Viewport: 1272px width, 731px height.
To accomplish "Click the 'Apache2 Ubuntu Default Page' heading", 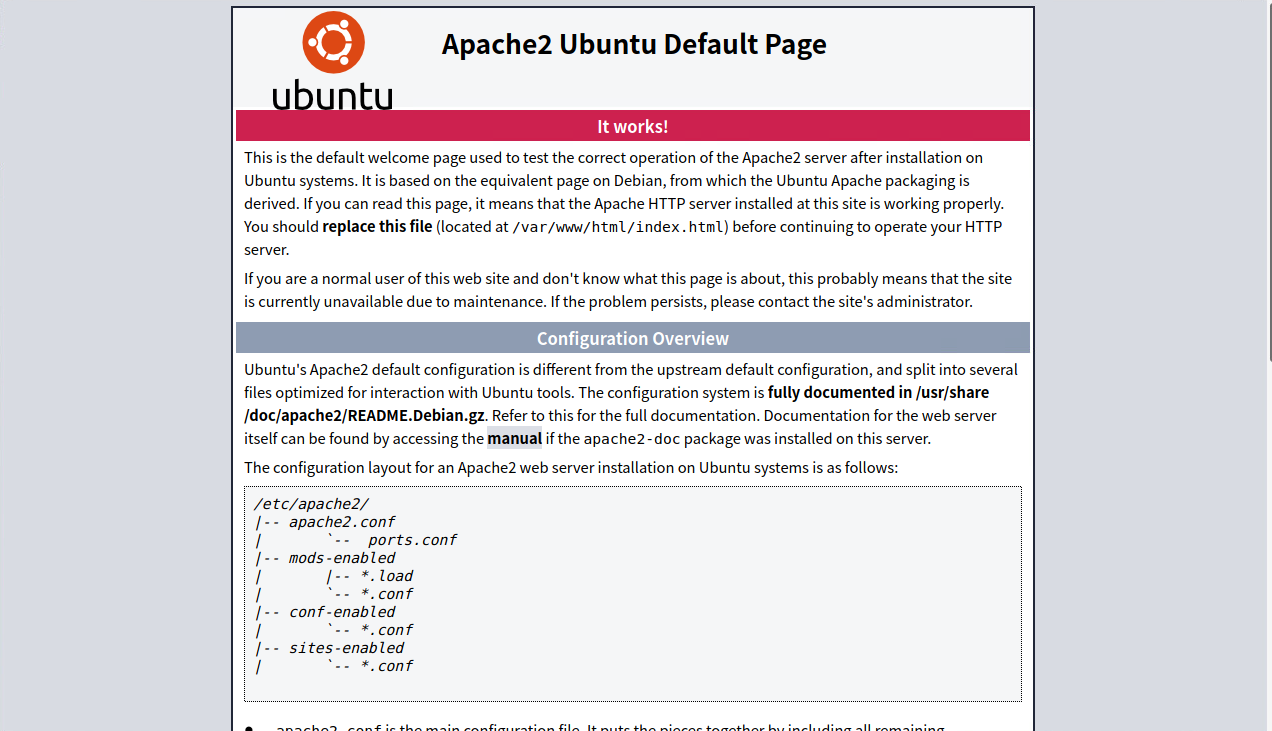I will tap(634, 45).
